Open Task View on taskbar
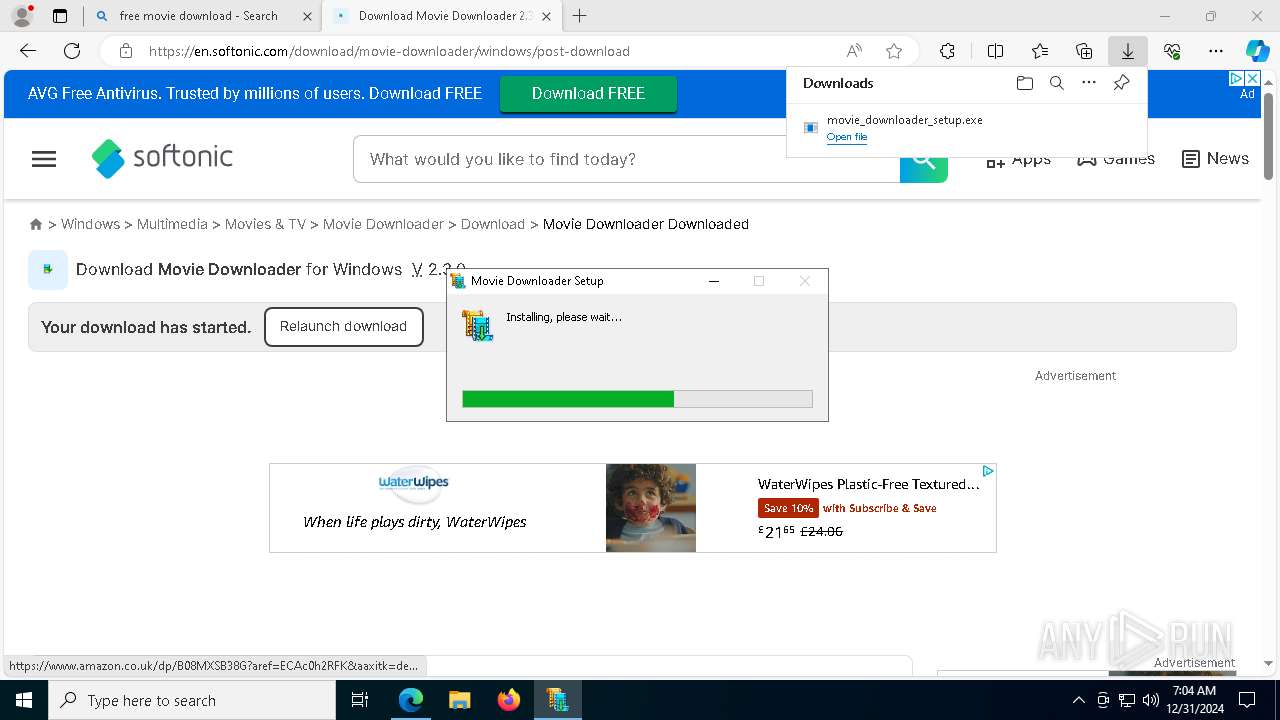This screenshot has height=720, width=1280. (360, 700)
